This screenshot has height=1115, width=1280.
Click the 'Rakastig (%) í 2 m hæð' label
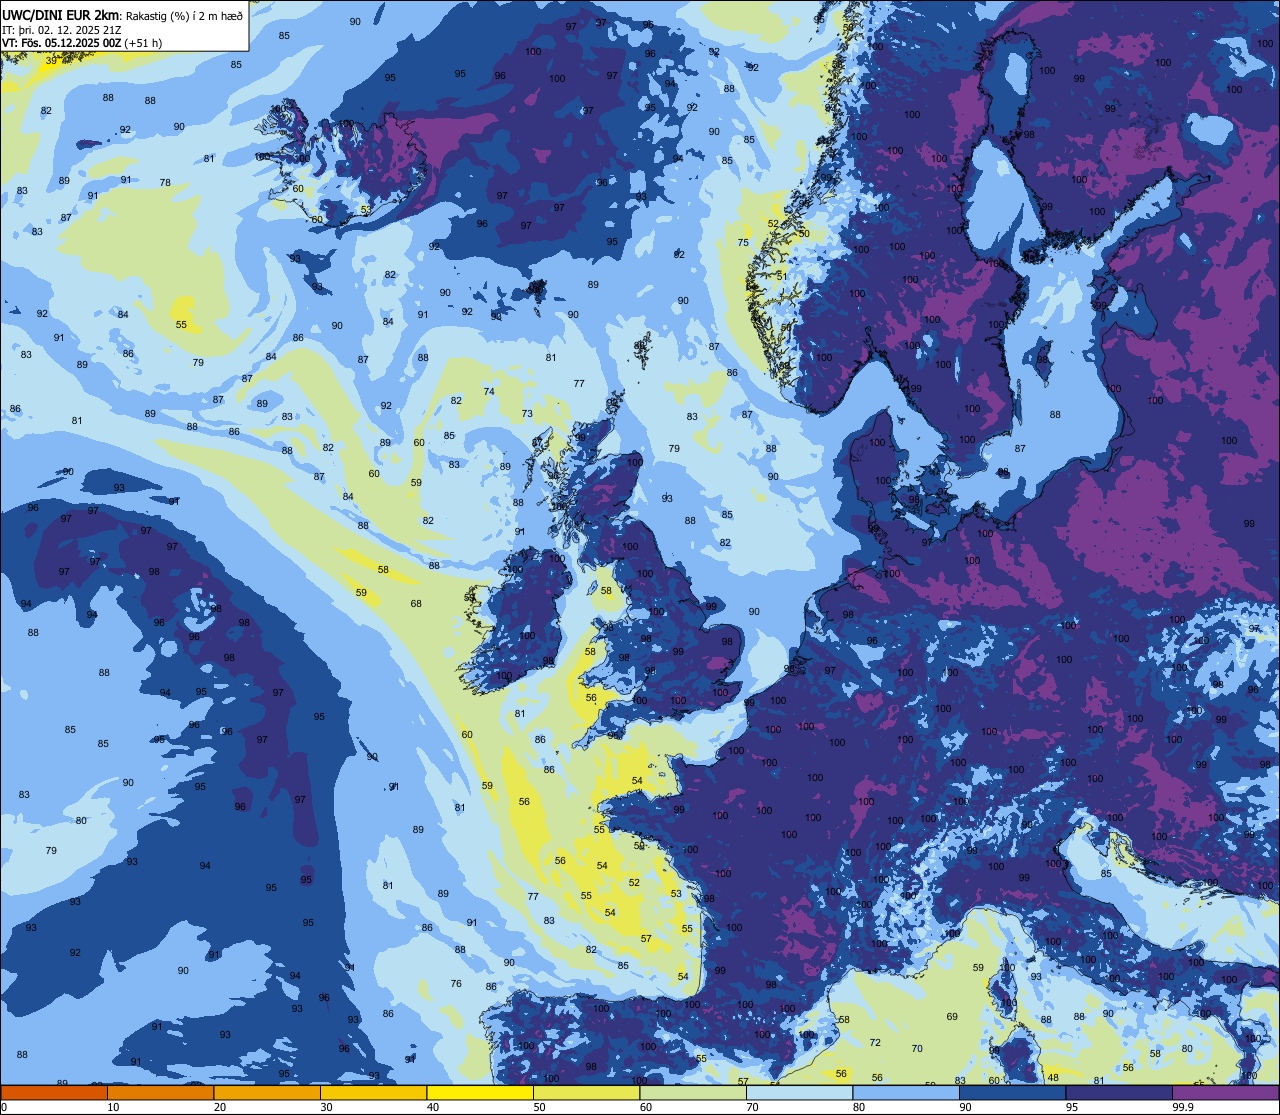[184, 15]
